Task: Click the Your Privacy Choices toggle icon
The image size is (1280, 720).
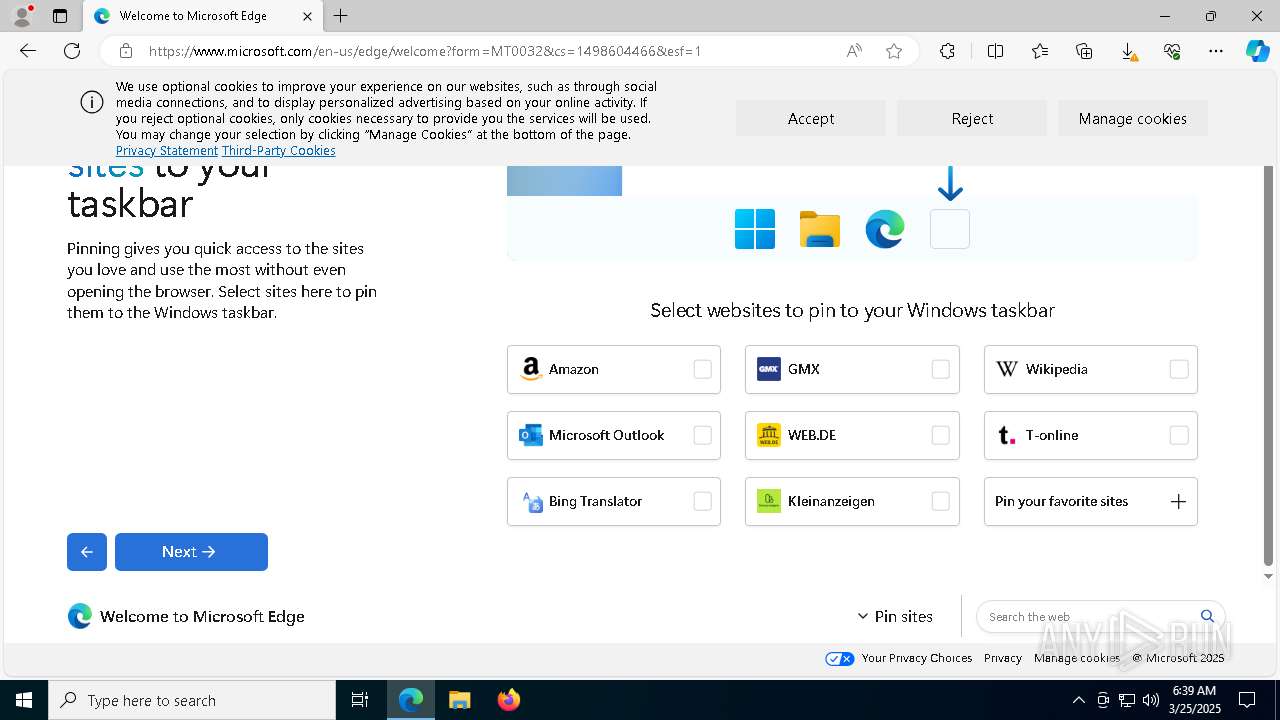Action: tap(840, 658)
